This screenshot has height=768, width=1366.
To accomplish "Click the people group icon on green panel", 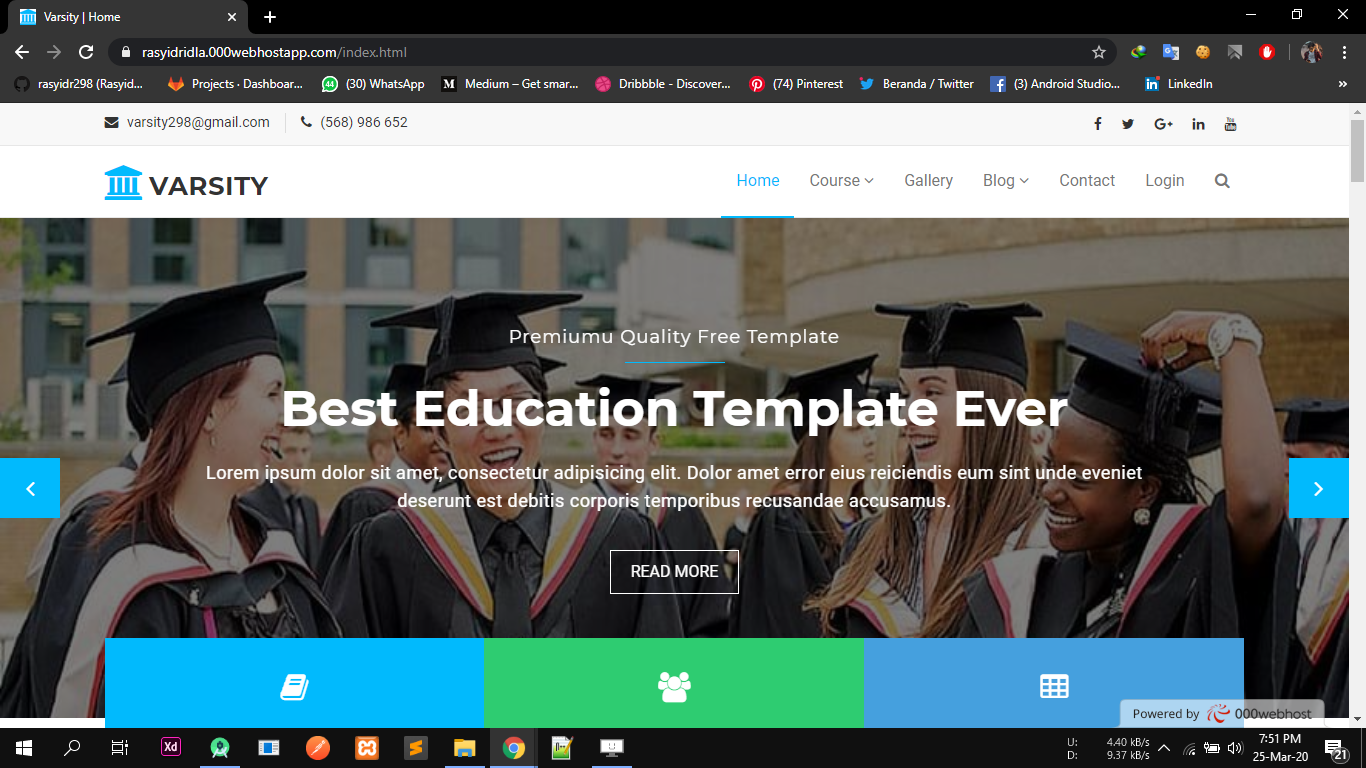I will pyautogui.click(x=673, y=686).
